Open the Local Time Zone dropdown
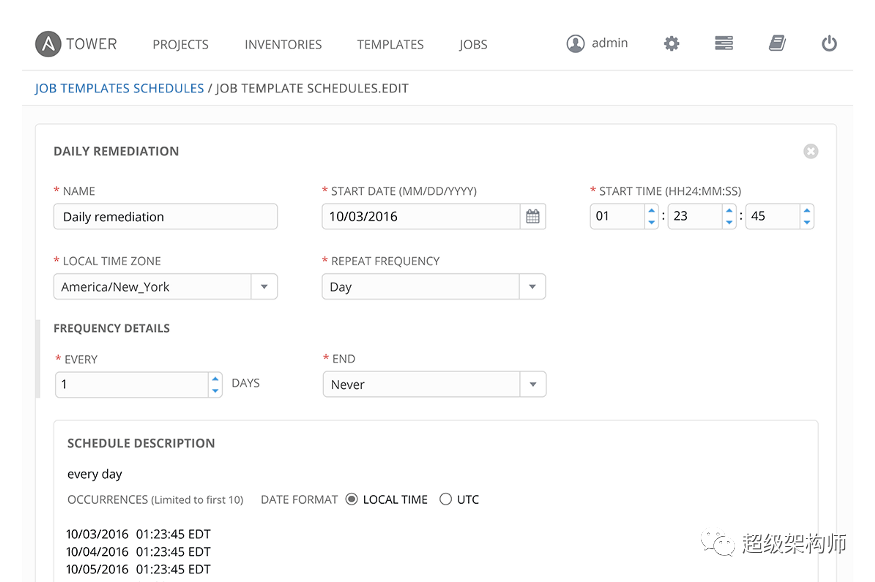The image size is (875, 582). pos(264,286)
